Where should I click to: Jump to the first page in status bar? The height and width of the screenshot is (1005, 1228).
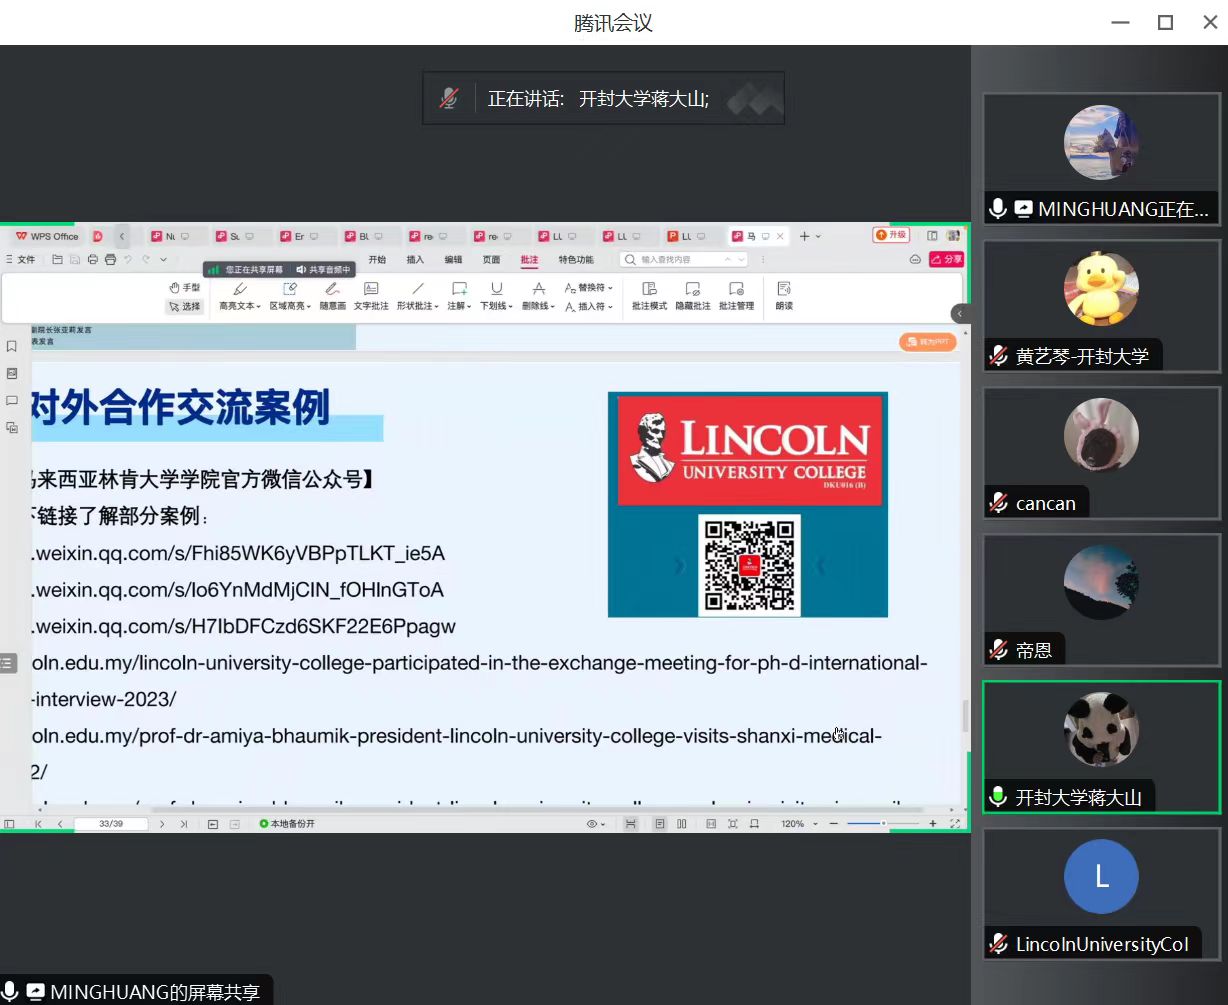(38, 824)
